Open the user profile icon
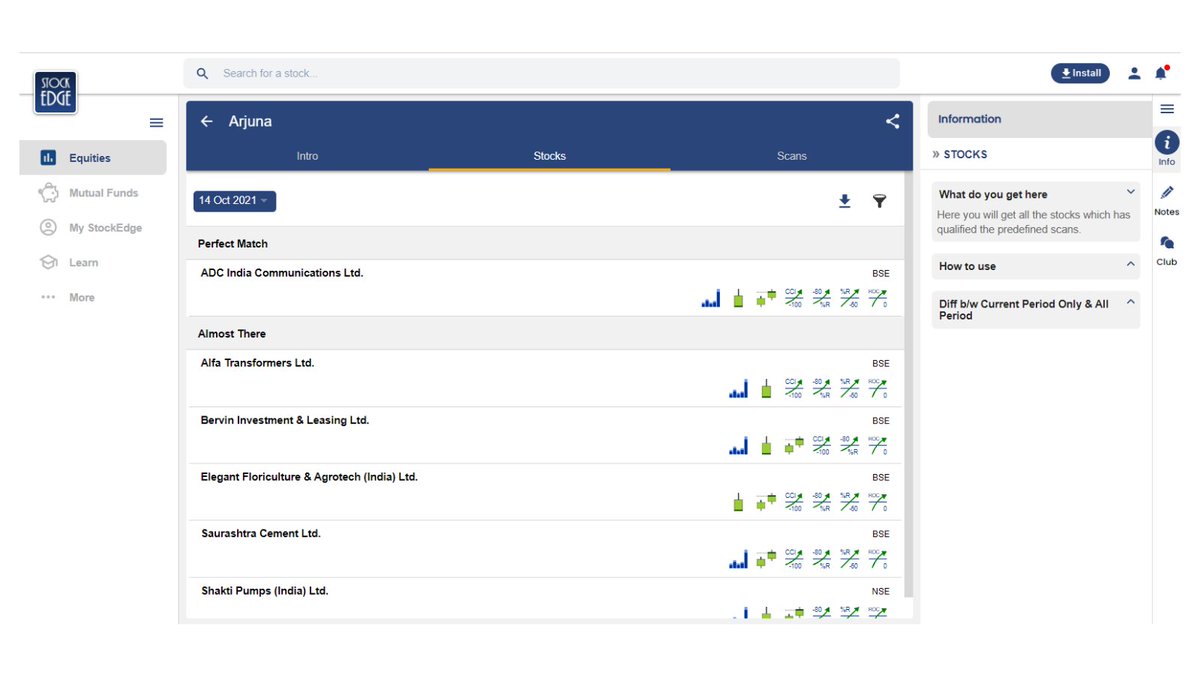The width and height of the screenshot is (1200, 675). 1134,73
